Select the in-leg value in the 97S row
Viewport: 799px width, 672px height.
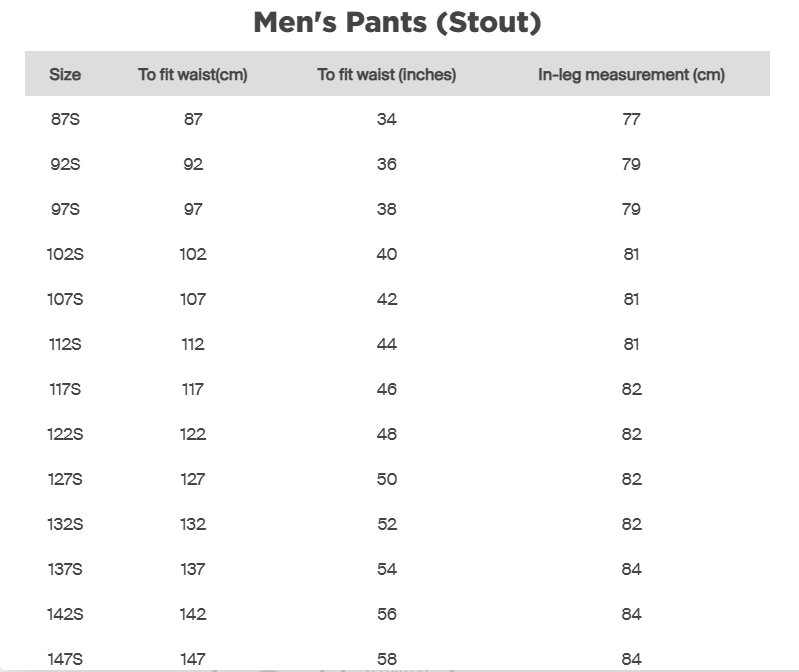pyautogui.click(x=631, y=210)
